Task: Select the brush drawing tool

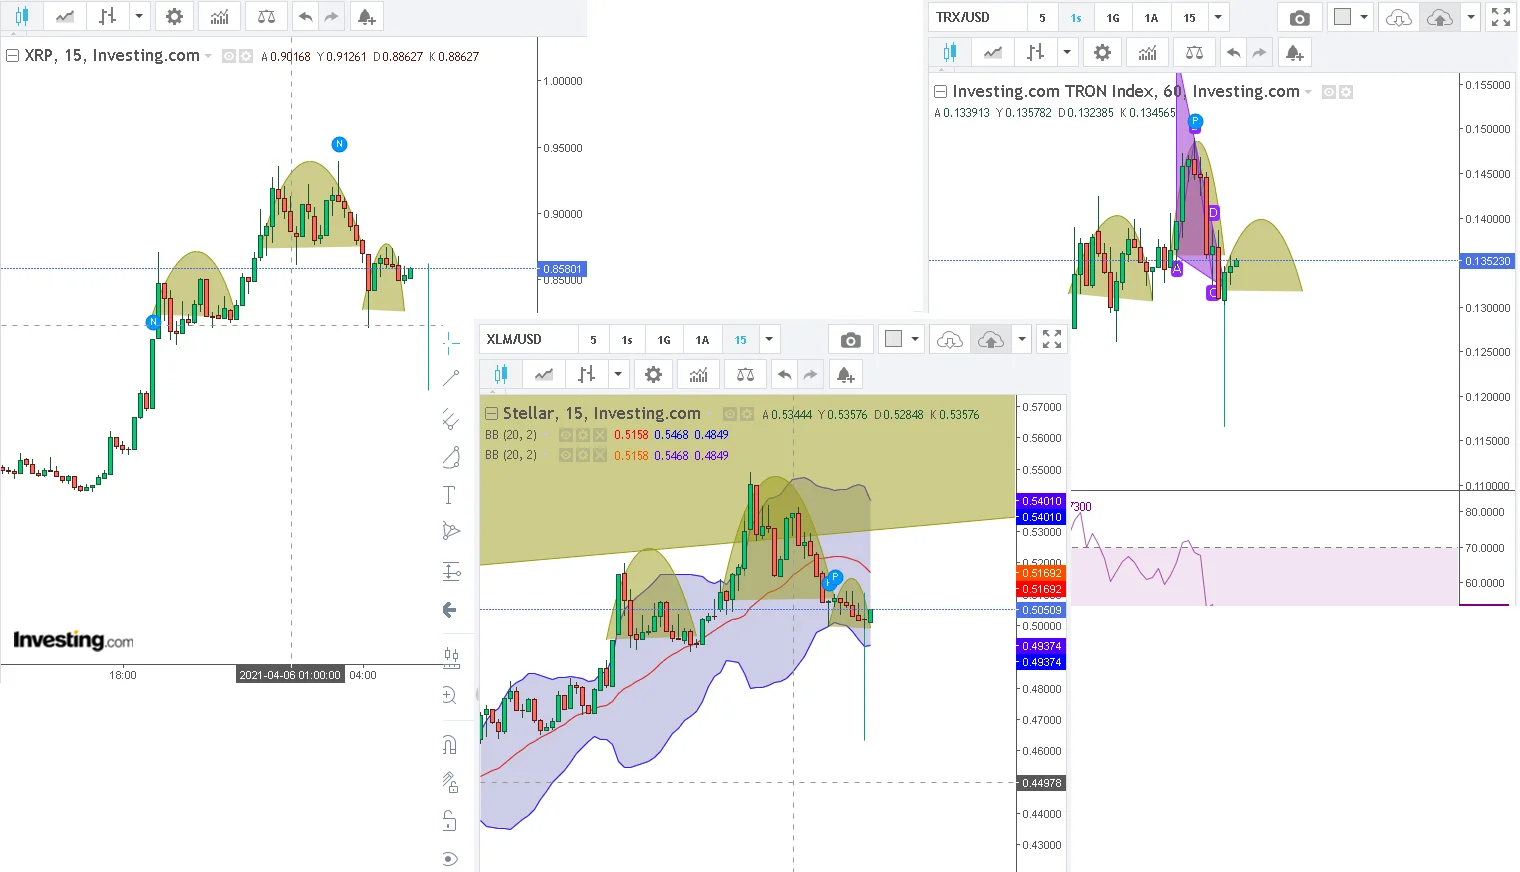Action: 451,458
